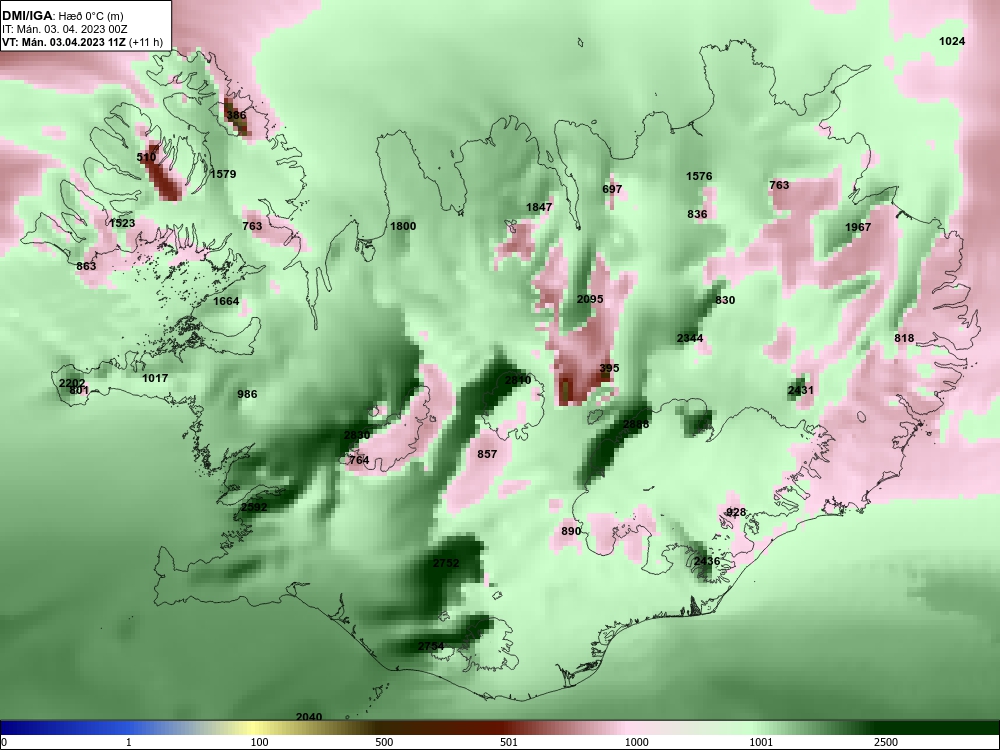Screen dimensions: 1000x750
Task: Select the 986 value on the map
Action: click(x=247, y=394)
